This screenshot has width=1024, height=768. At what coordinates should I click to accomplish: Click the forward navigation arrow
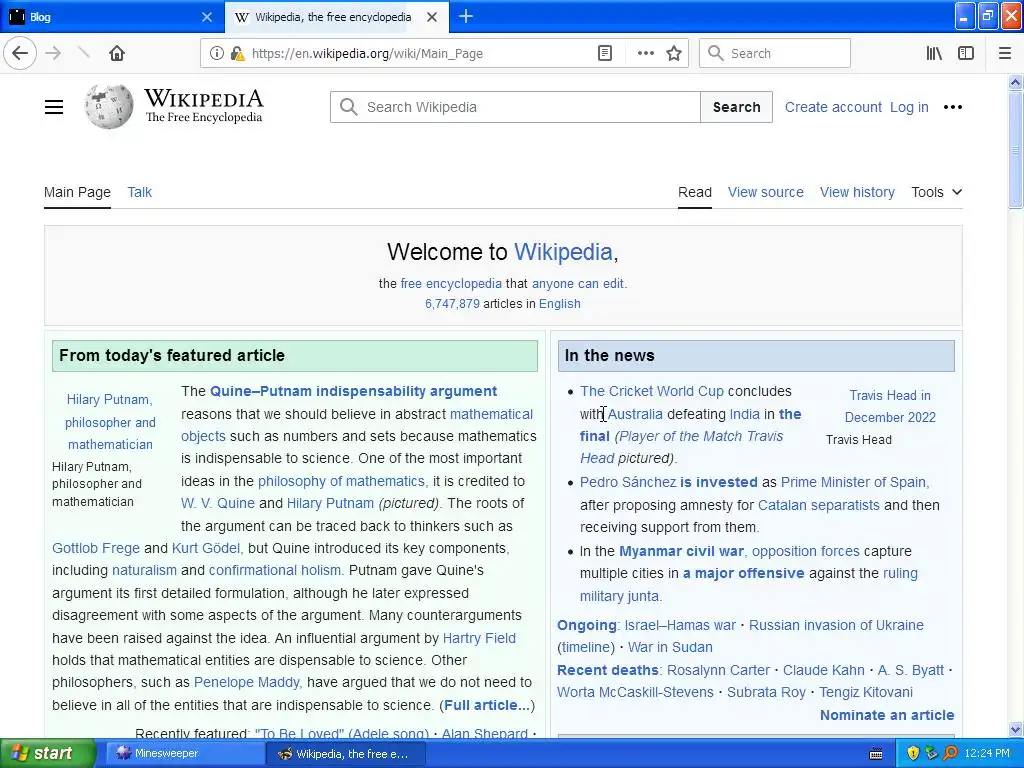[x=54, y=53]
